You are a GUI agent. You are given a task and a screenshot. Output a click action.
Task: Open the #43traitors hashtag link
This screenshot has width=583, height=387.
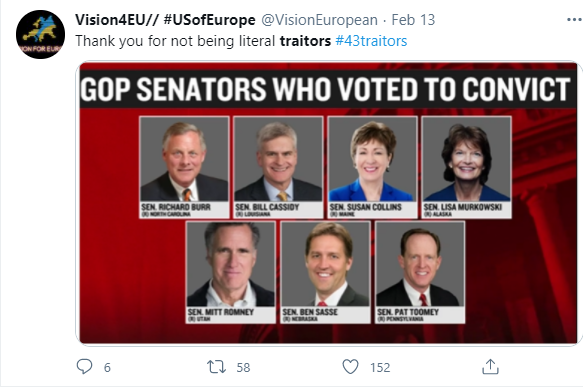point(371,41)
